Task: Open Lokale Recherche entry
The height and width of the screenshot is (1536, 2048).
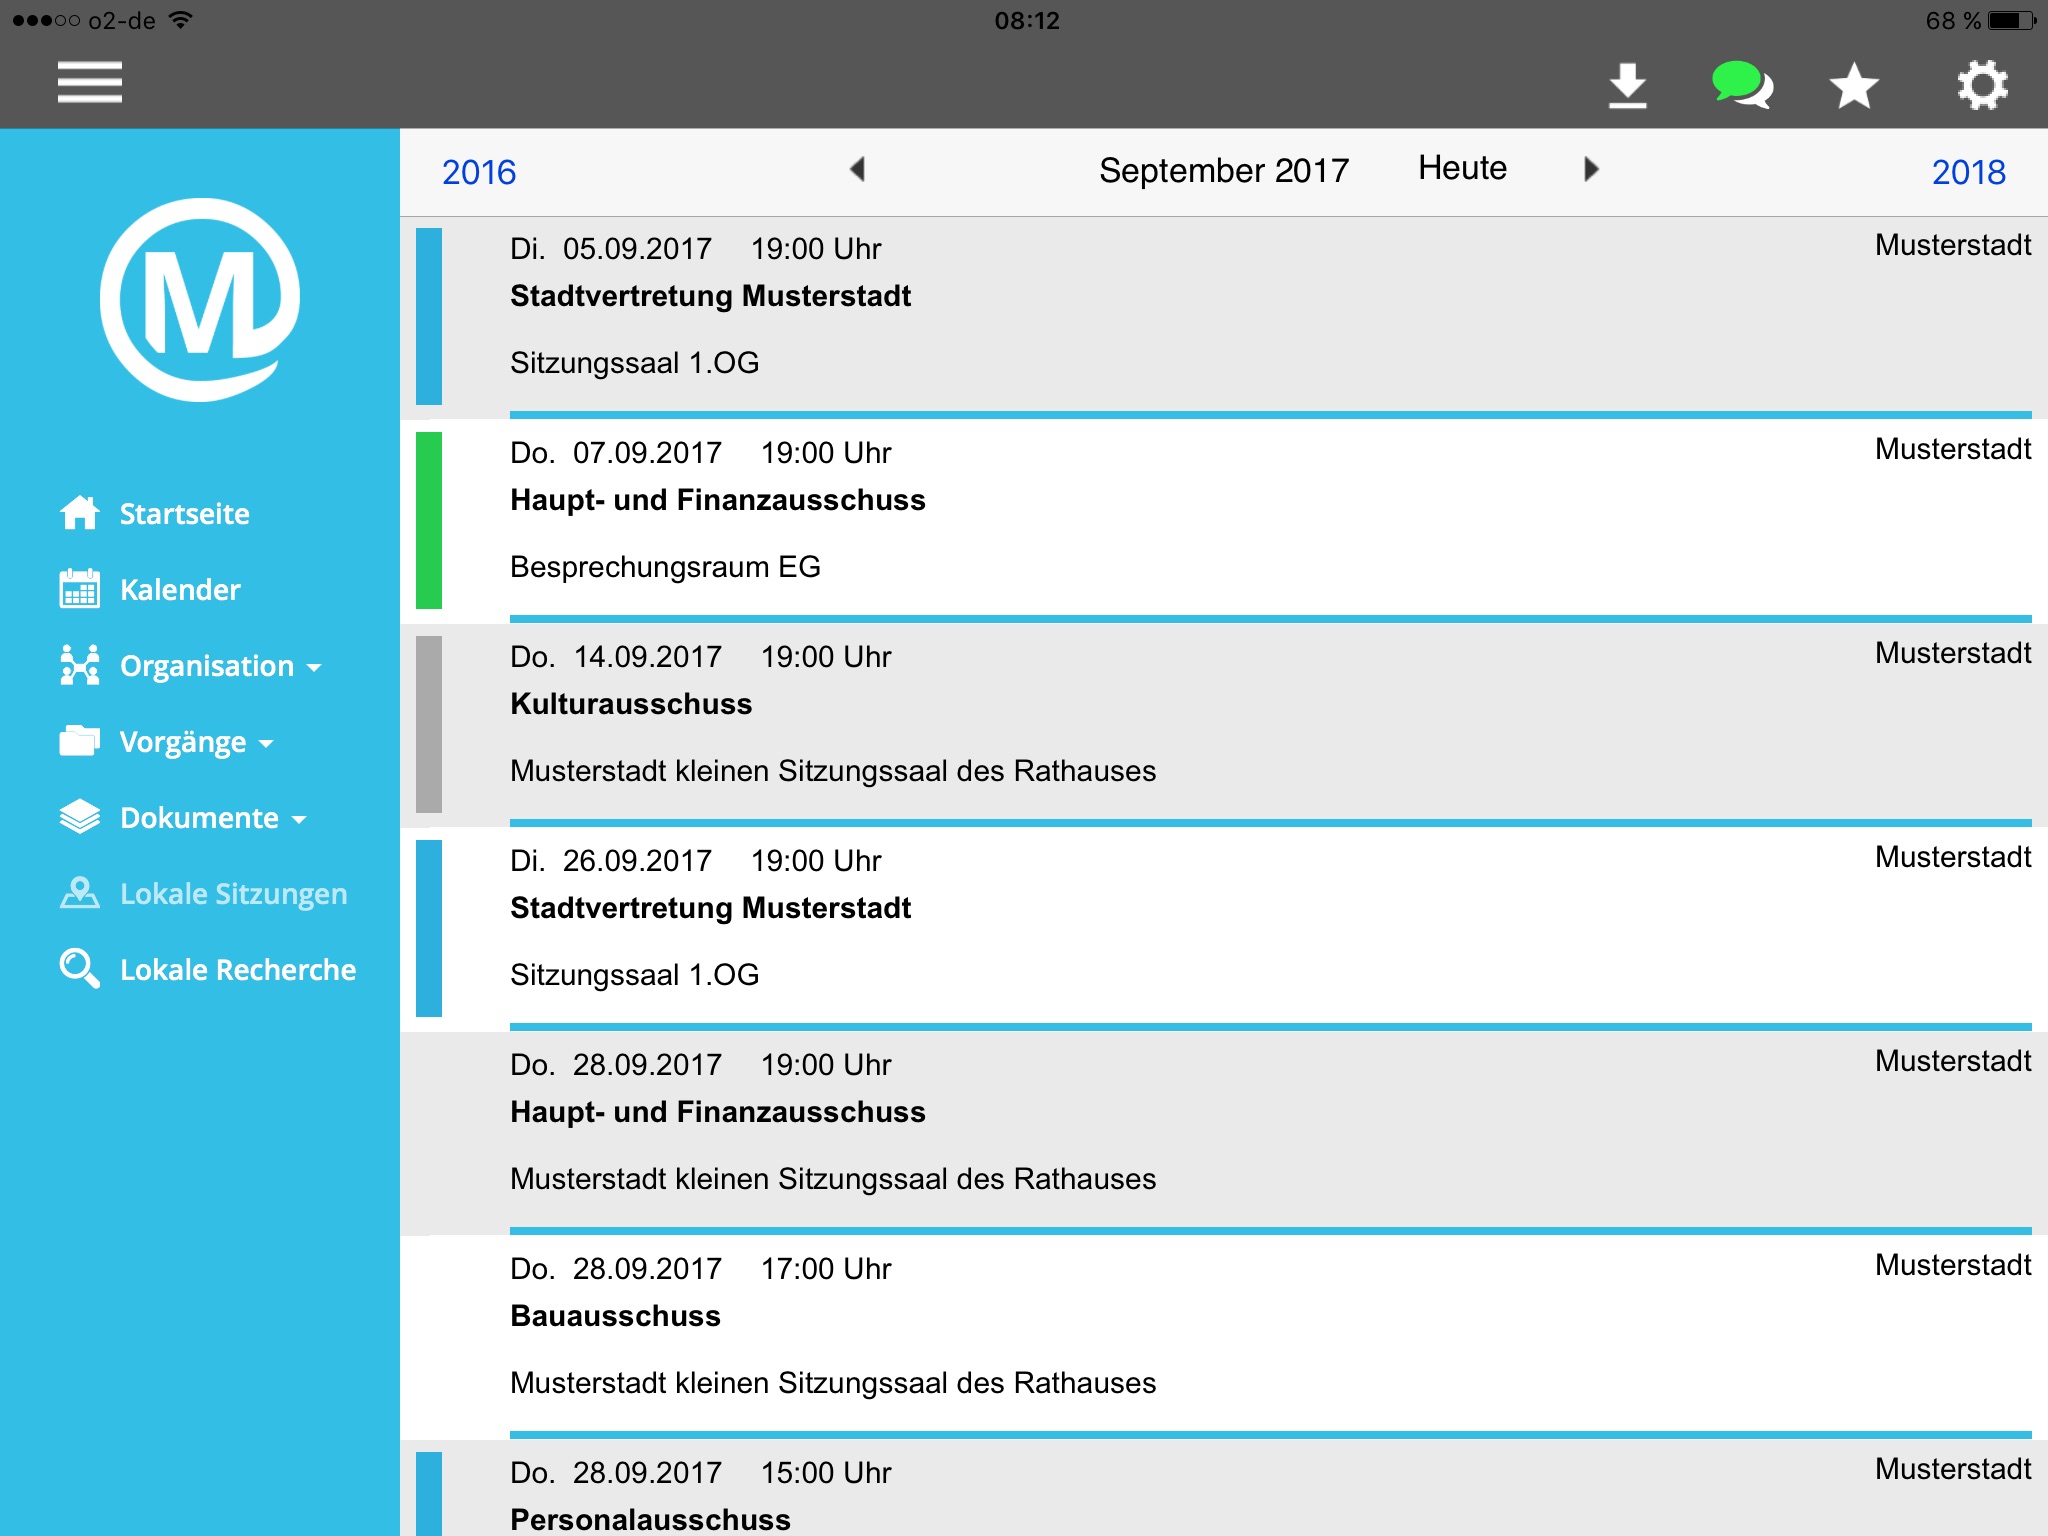Action: coord(238,970)
